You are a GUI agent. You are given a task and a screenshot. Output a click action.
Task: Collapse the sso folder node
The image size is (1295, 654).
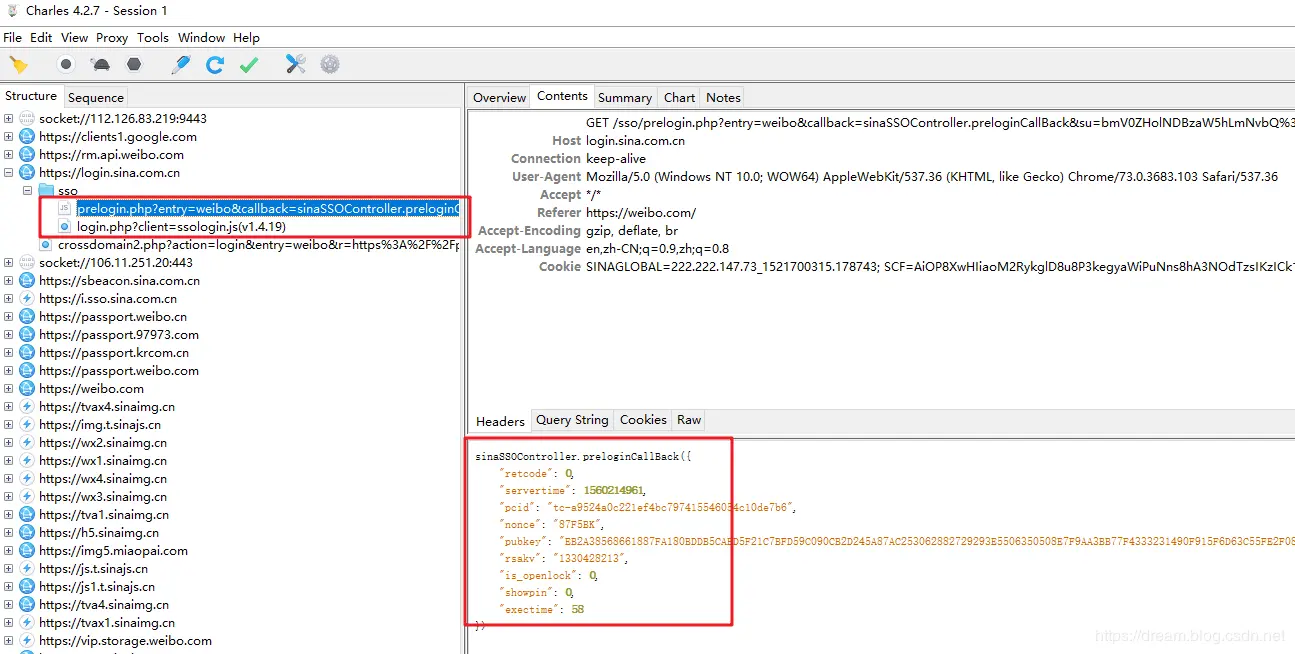28,191
